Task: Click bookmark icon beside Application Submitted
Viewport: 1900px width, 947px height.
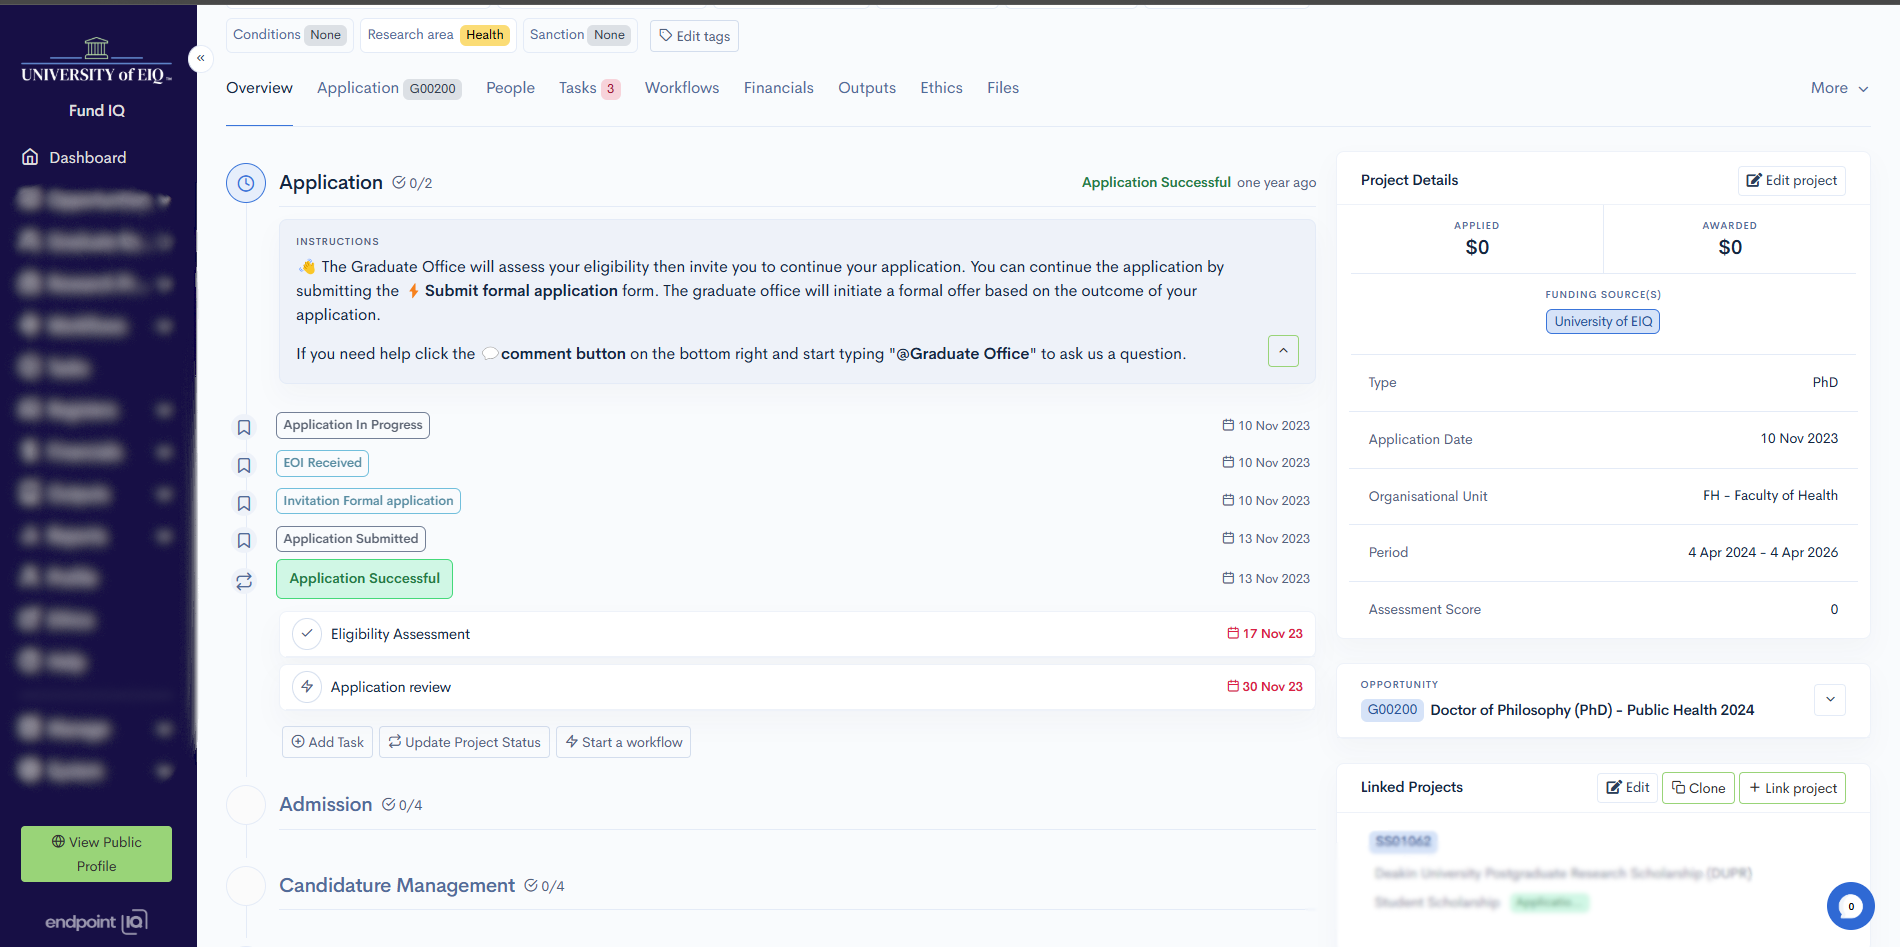Action: click(x=244, y=540)
